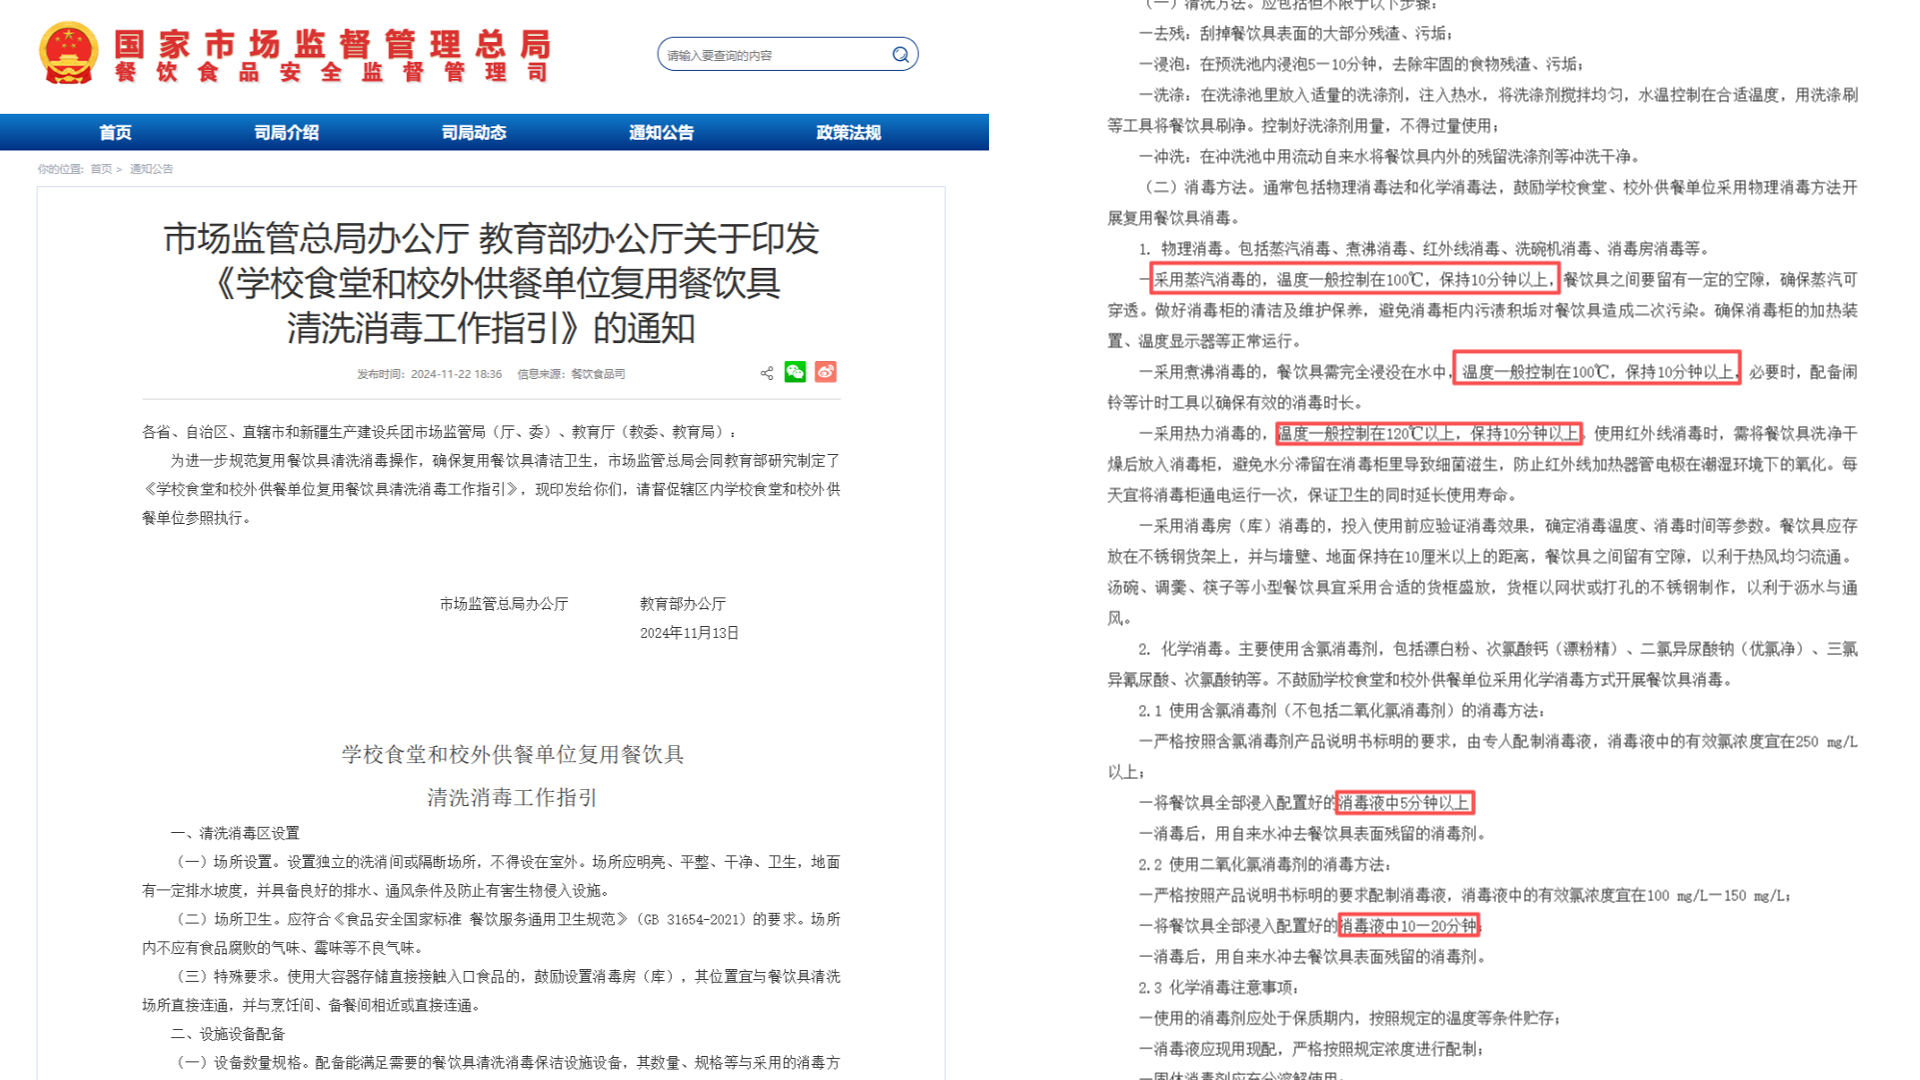This screenshot has width=1920, height=1080.
Task: Go to the 通知公告 menu item
Action: pos(661,132)
